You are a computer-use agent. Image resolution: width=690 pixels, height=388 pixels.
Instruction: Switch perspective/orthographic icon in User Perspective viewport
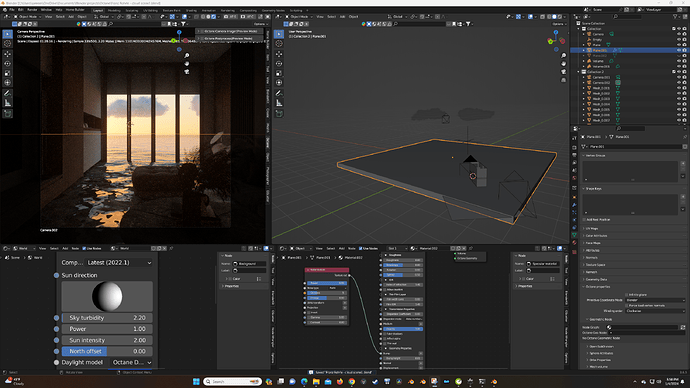(564, 80)
